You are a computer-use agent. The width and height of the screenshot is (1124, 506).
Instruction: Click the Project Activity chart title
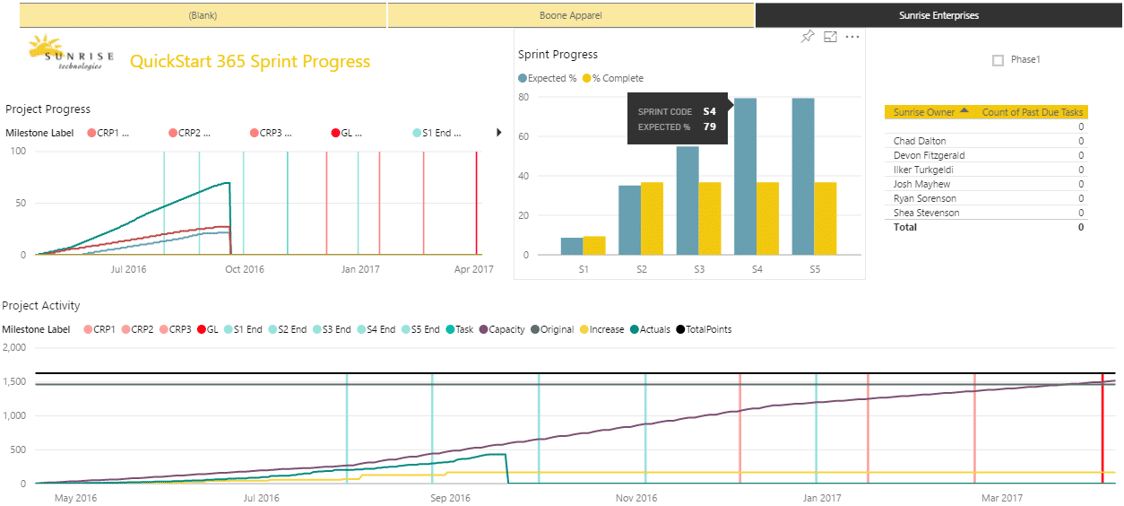pyautogui.click(x=41, y=306)
